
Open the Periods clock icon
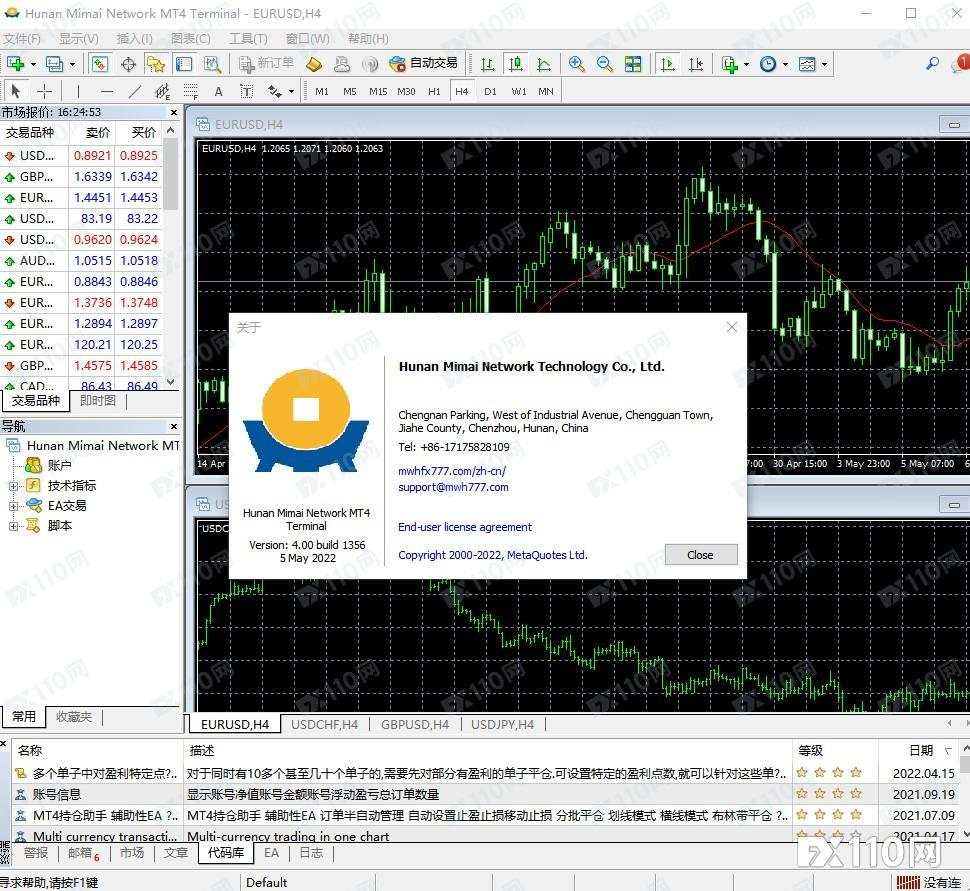(x=768, y=64)
